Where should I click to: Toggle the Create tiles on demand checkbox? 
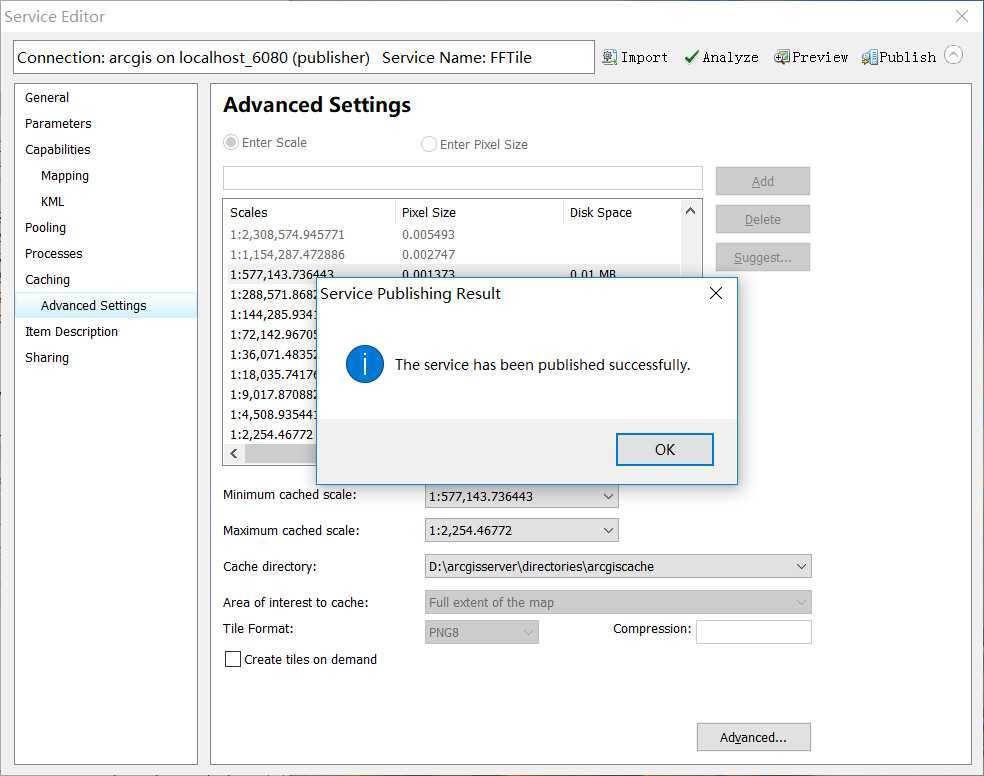pyautogui.click(x=233, y=659)
